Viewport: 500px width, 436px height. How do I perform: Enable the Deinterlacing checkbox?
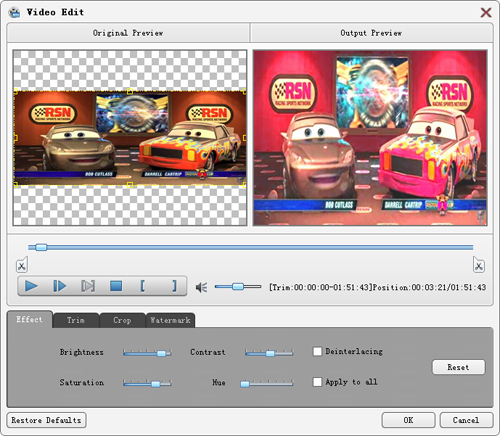(317, 351)
